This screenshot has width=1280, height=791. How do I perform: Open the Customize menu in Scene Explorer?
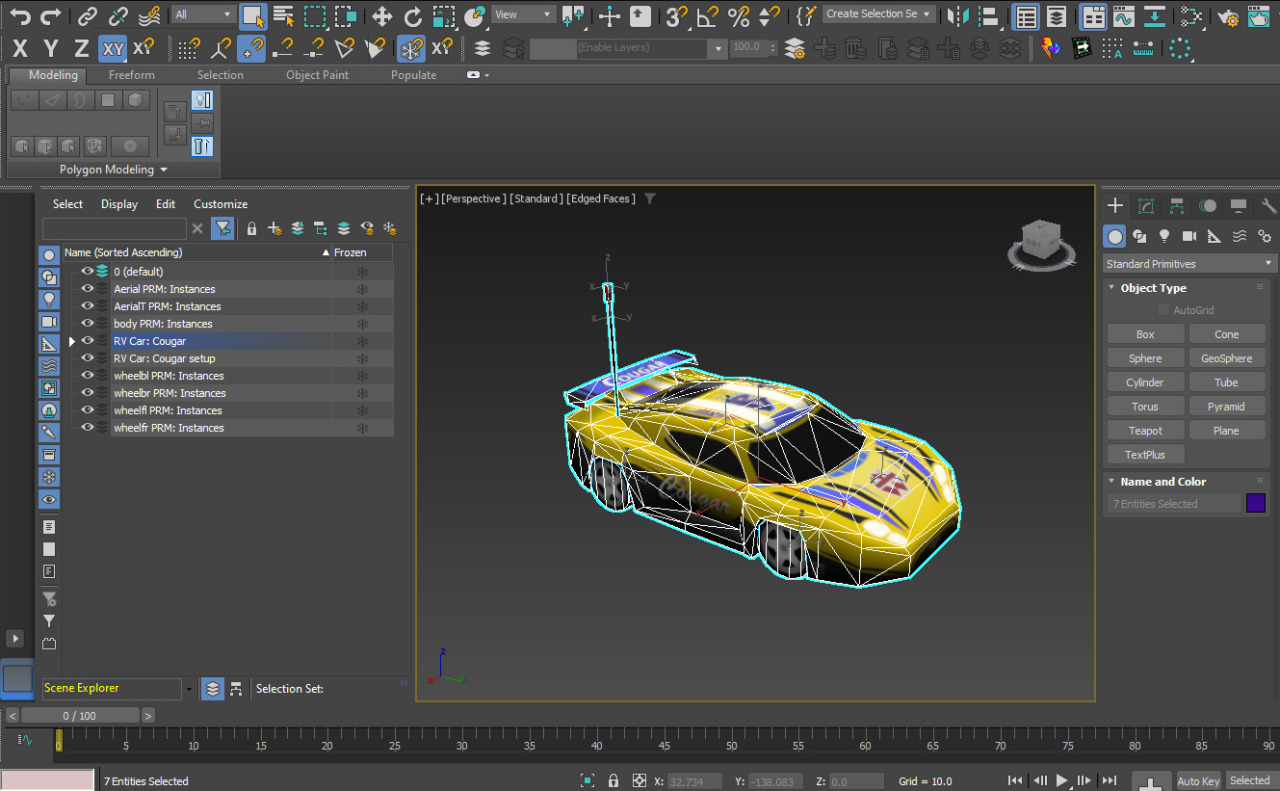tap(221, 204)
